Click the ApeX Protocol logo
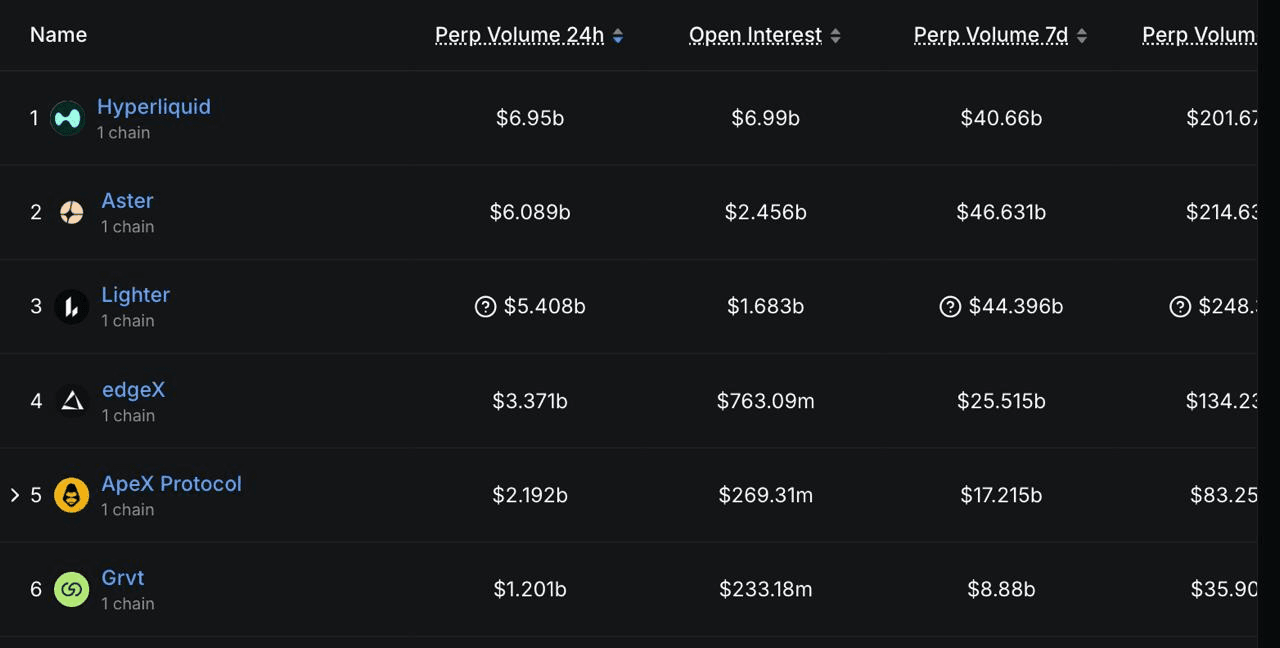The width and height of the screenshot is (1280, 648). click(x=71, y=495)
